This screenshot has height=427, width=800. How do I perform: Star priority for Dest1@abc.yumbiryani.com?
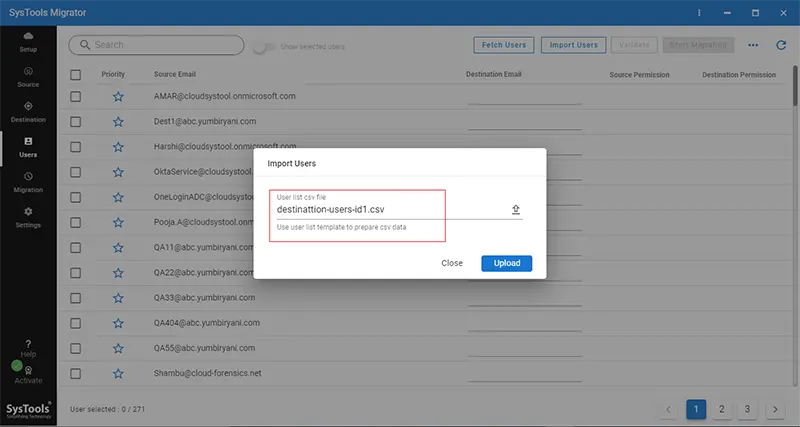tap(118, 121)
